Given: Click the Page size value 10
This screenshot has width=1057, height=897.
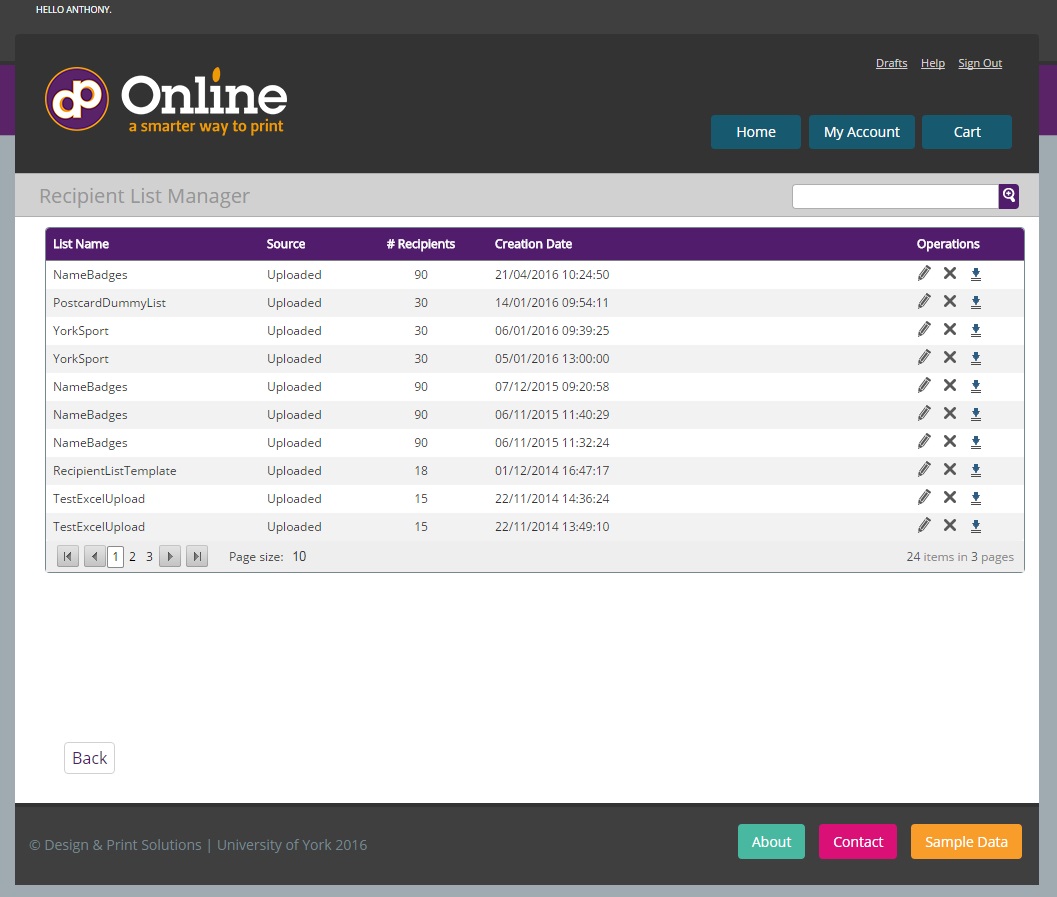Looking at the screenshot, I should click(x=299, y=557).
